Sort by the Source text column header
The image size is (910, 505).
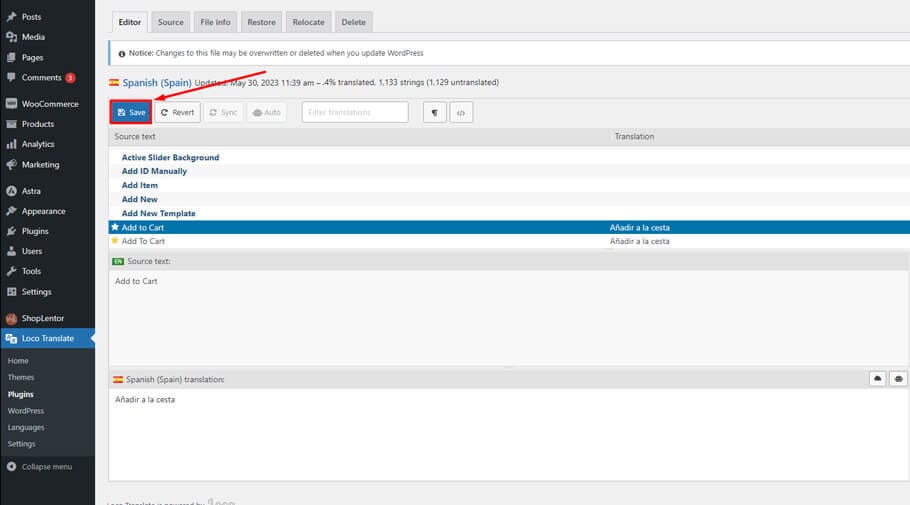[135, 136]
